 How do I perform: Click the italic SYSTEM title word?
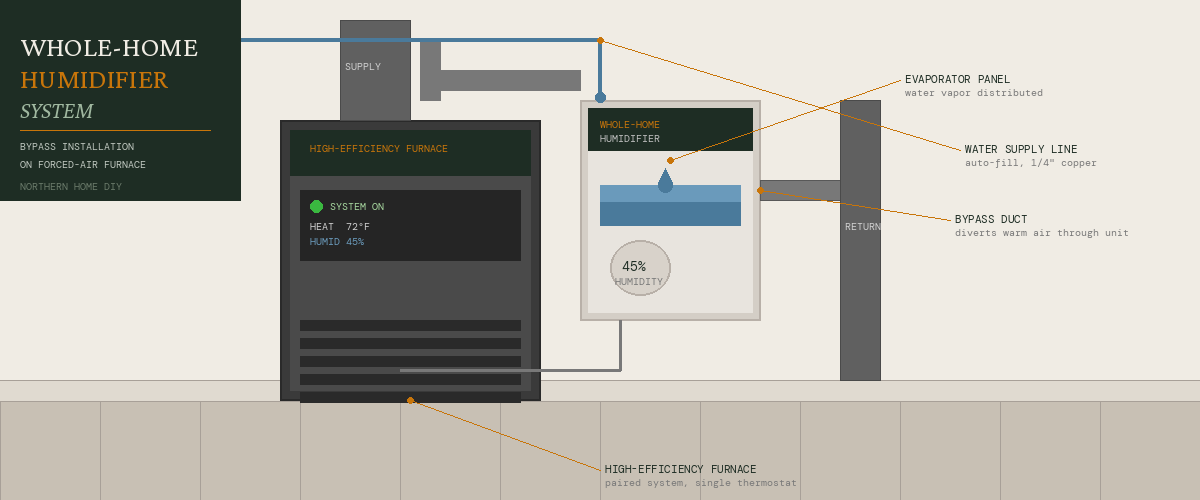[56, 112]
